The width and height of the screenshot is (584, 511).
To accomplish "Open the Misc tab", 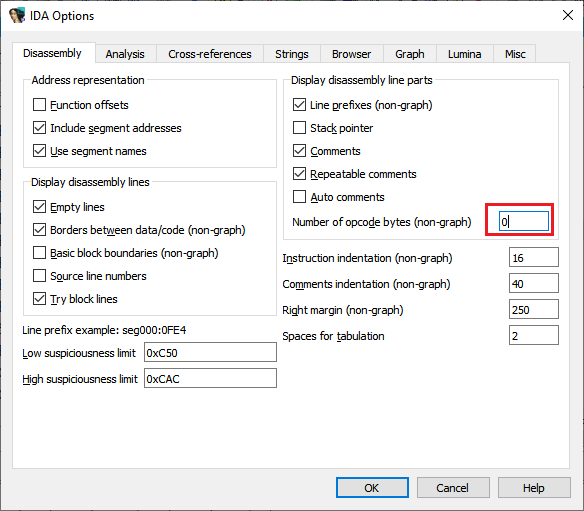I will point(515,54).
